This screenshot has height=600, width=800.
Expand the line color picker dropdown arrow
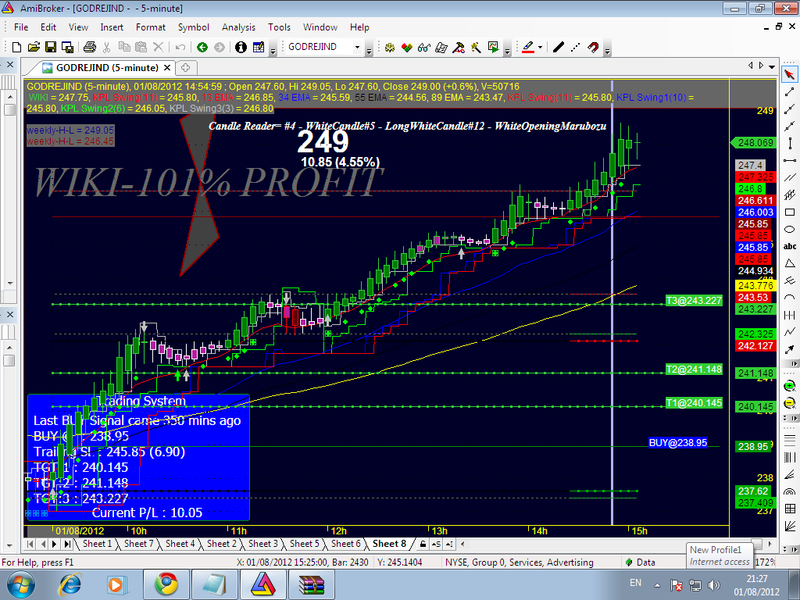click(x=540, y=47)
